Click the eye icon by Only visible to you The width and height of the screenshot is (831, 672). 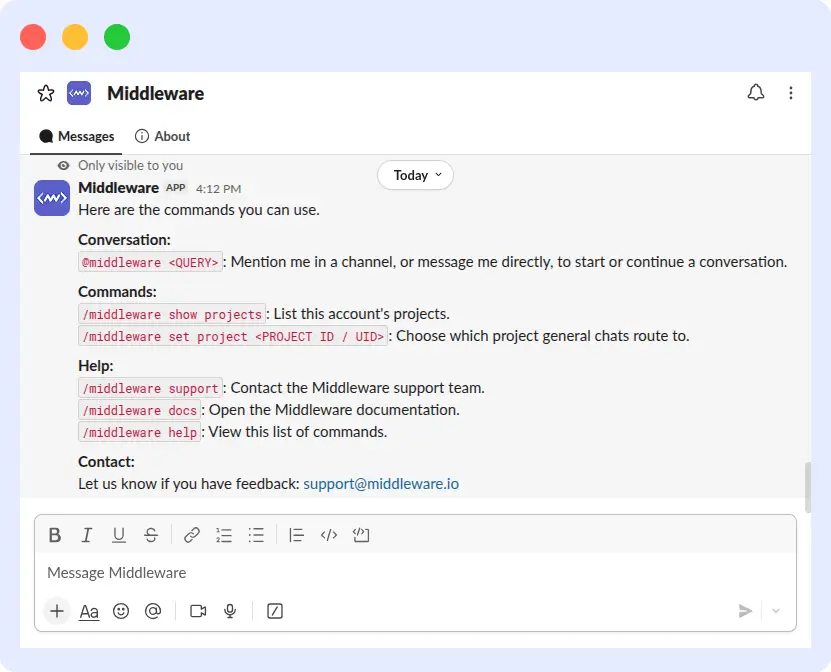point(64,165)
